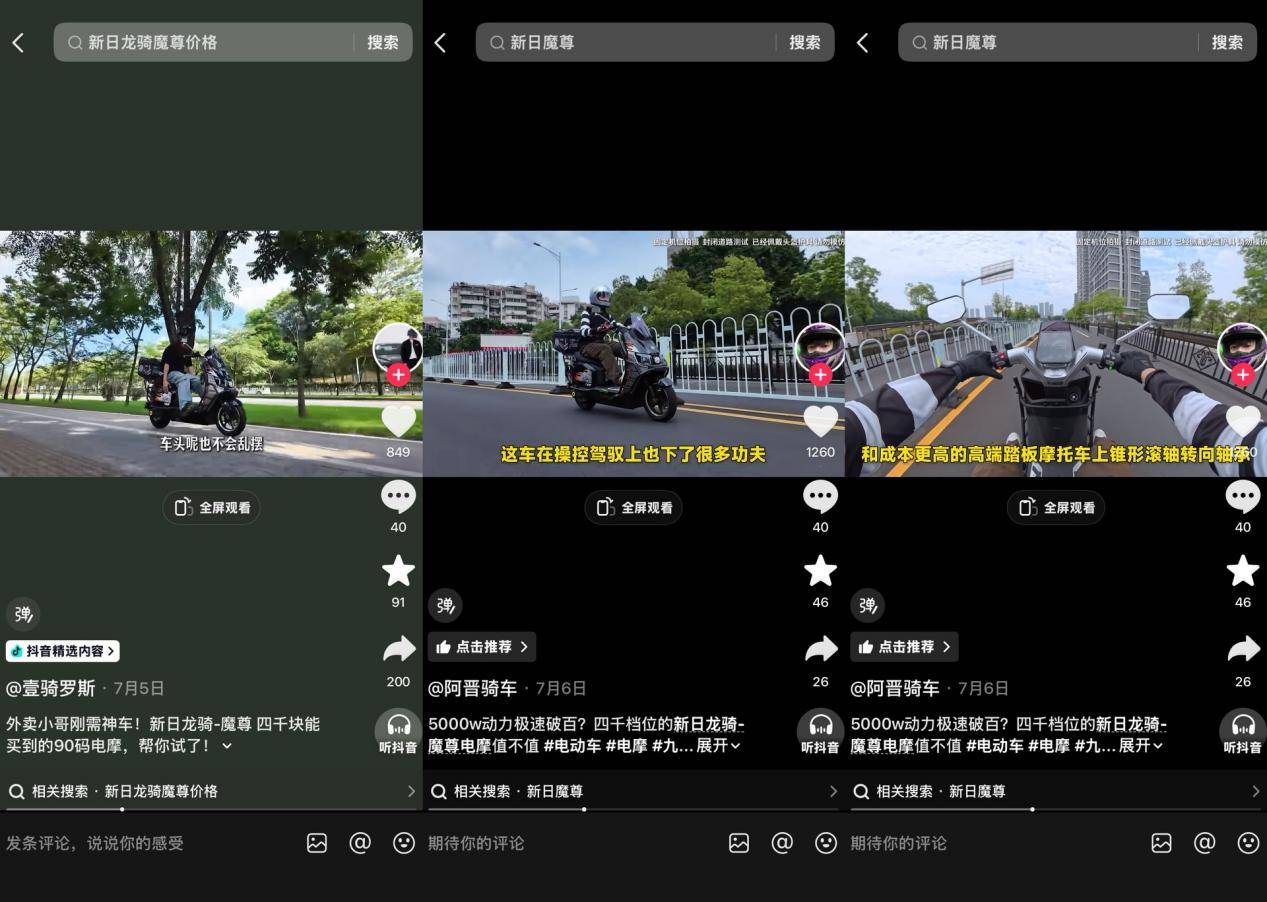Screen dimensions: 1267x902
Task: Favorite the video in the right screenshot
Action: click(1243, 571)
